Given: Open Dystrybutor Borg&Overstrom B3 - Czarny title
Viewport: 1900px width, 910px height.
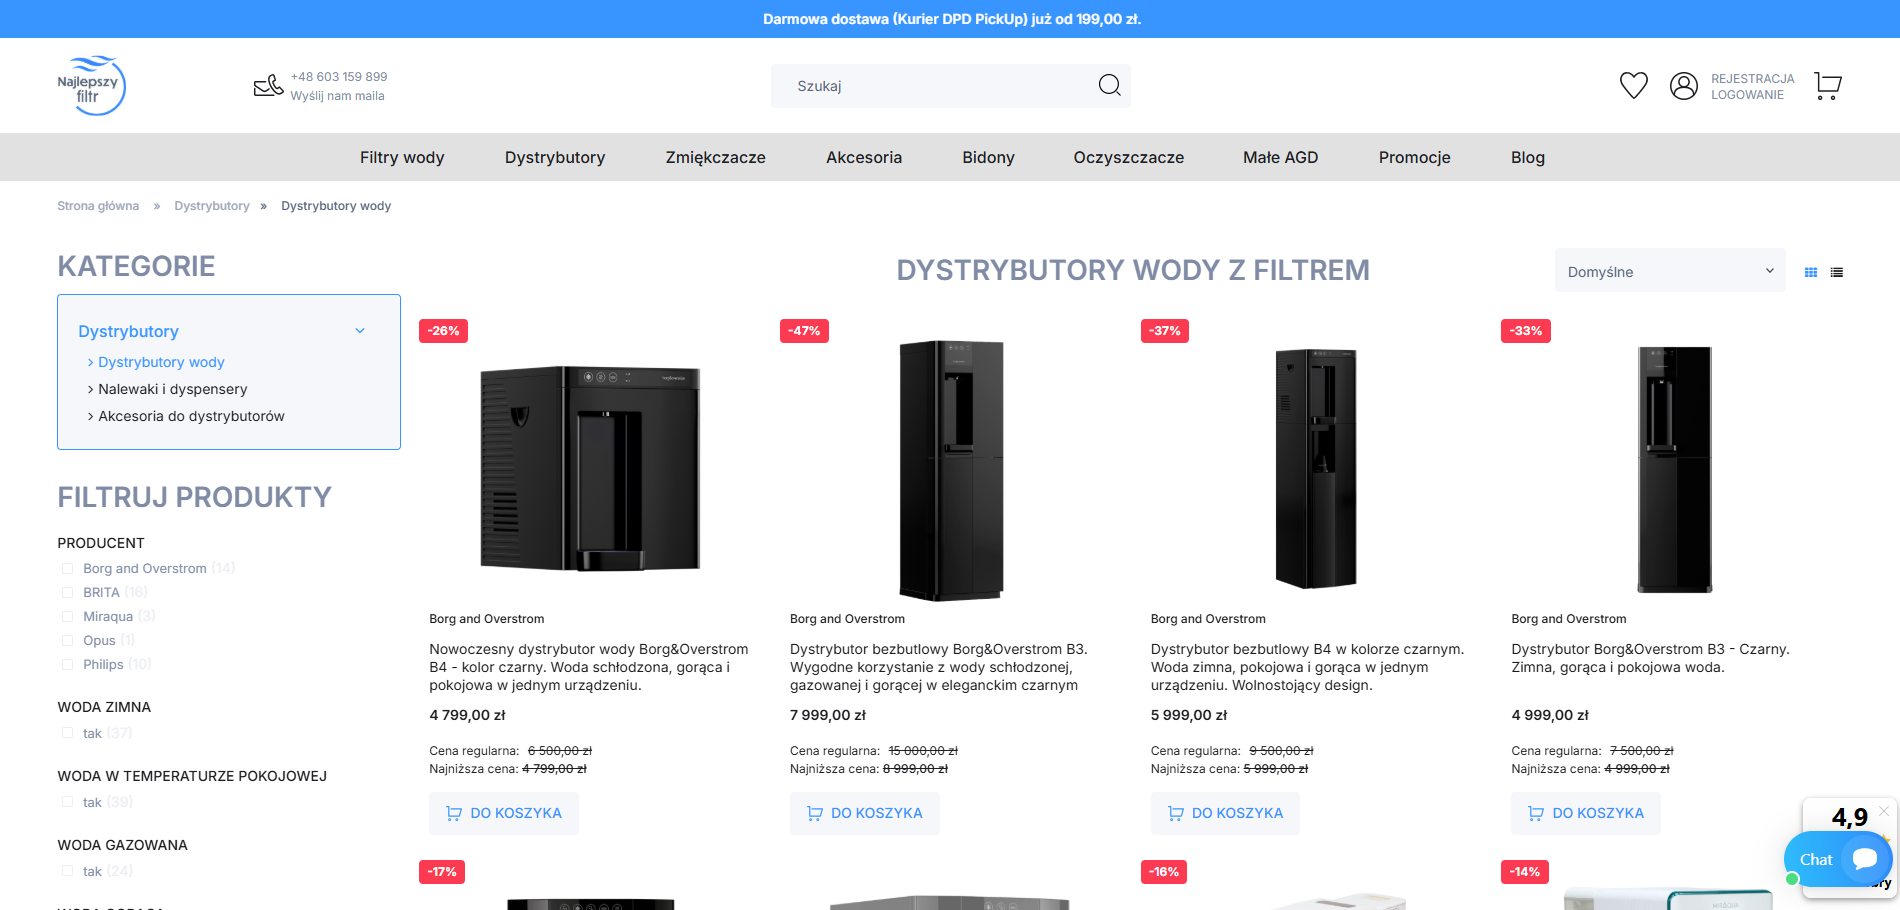Looking at the screenshot, I should [x=1650, y=658].
